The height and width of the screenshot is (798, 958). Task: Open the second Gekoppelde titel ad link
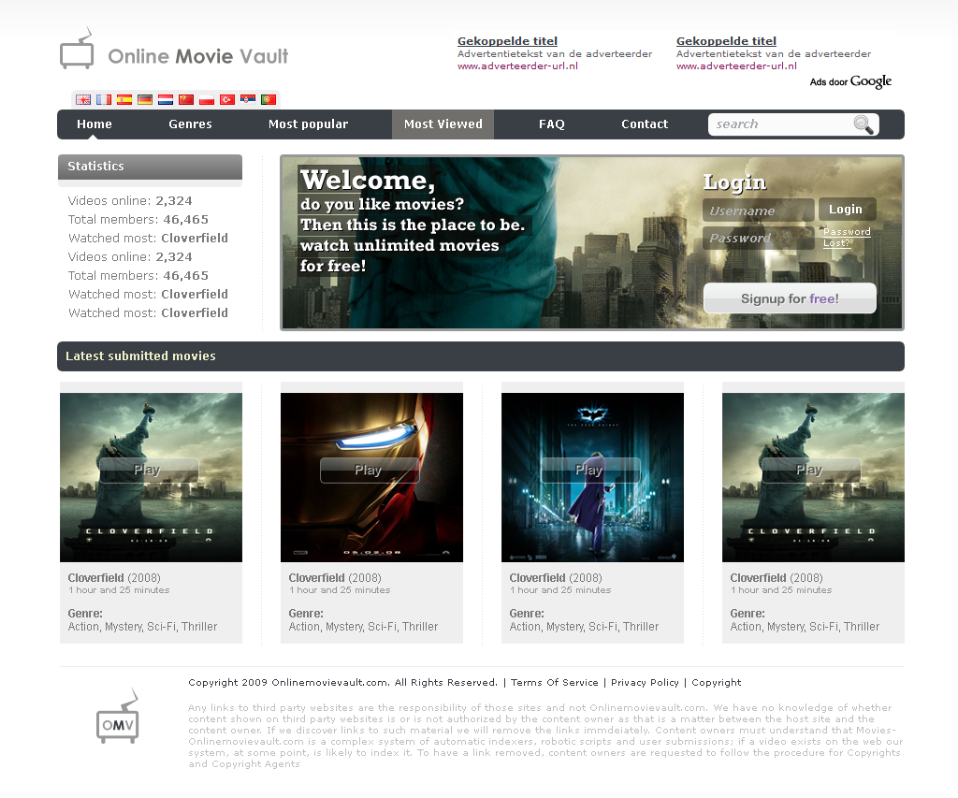(x=726, y=41)
